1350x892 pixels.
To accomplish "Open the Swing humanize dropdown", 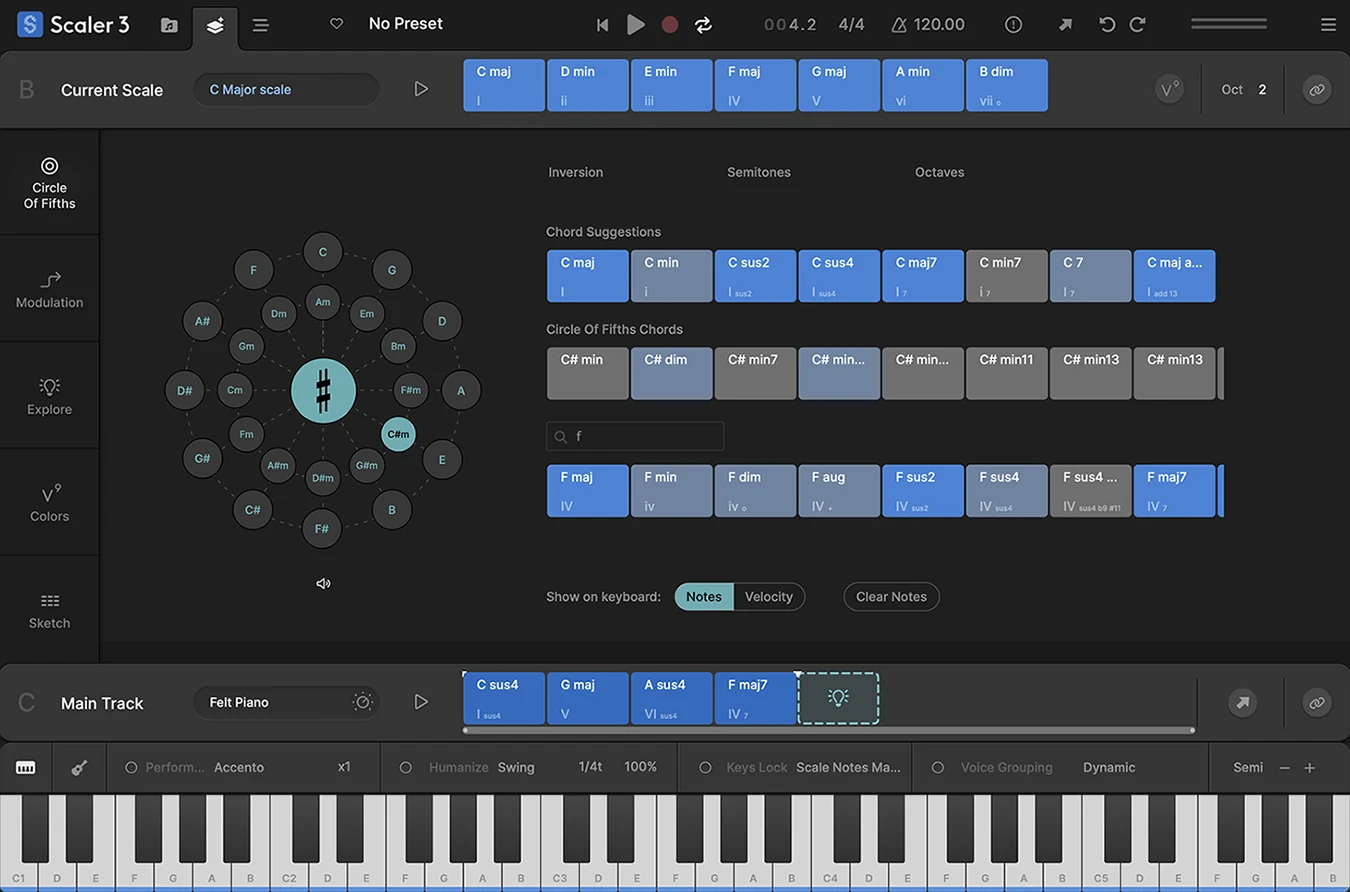I will pyautogui.click(x=516, y=768).
